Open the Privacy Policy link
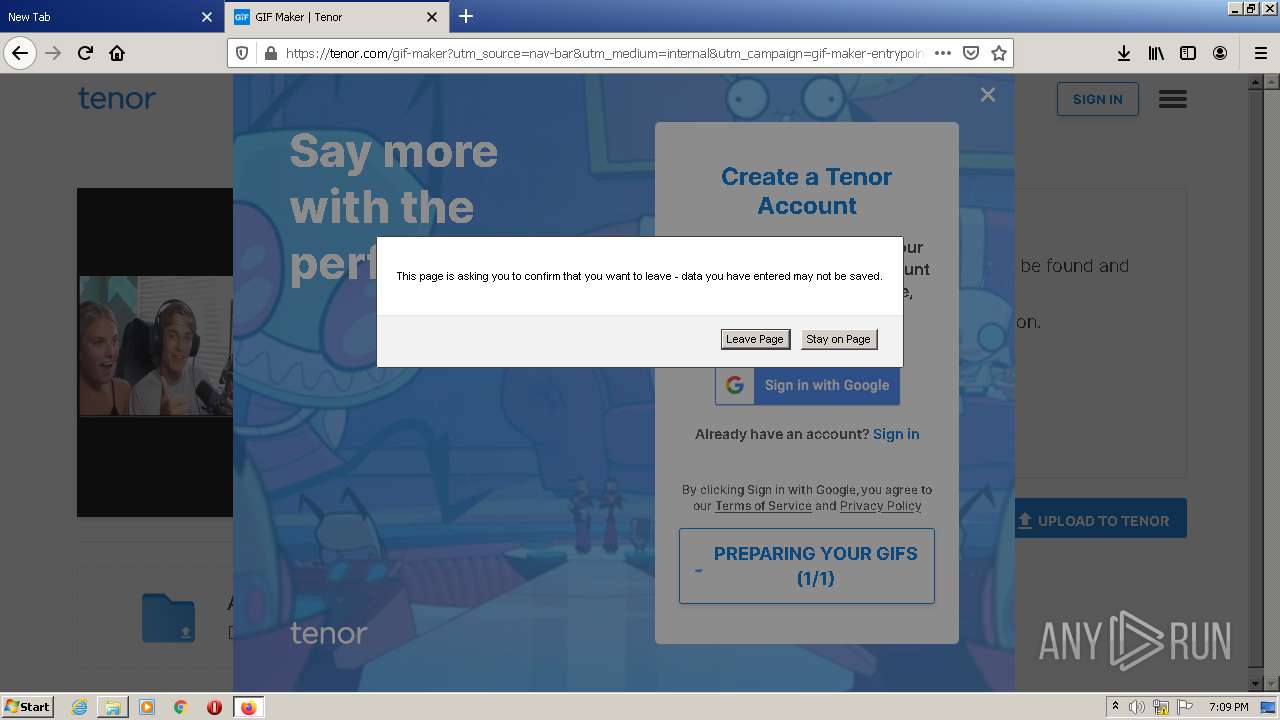 pyautogui.click(x=880, y=506)
